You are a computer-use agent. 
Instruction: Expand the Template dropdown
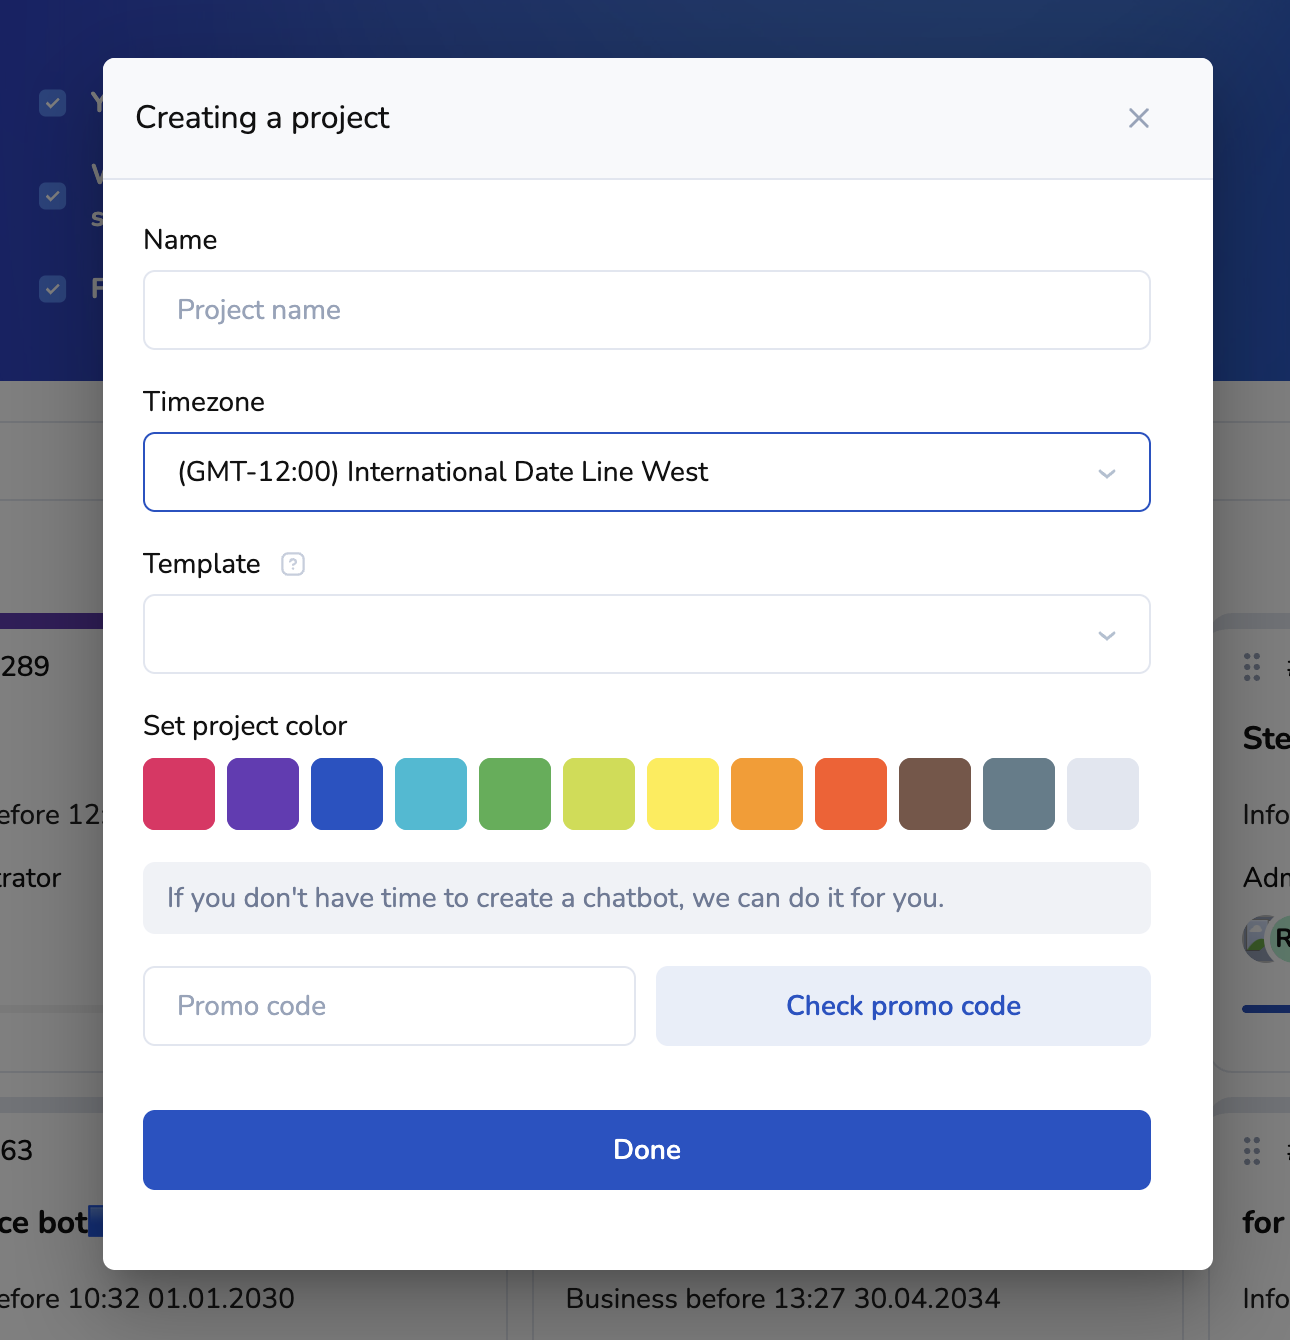(x=646, y=634)
